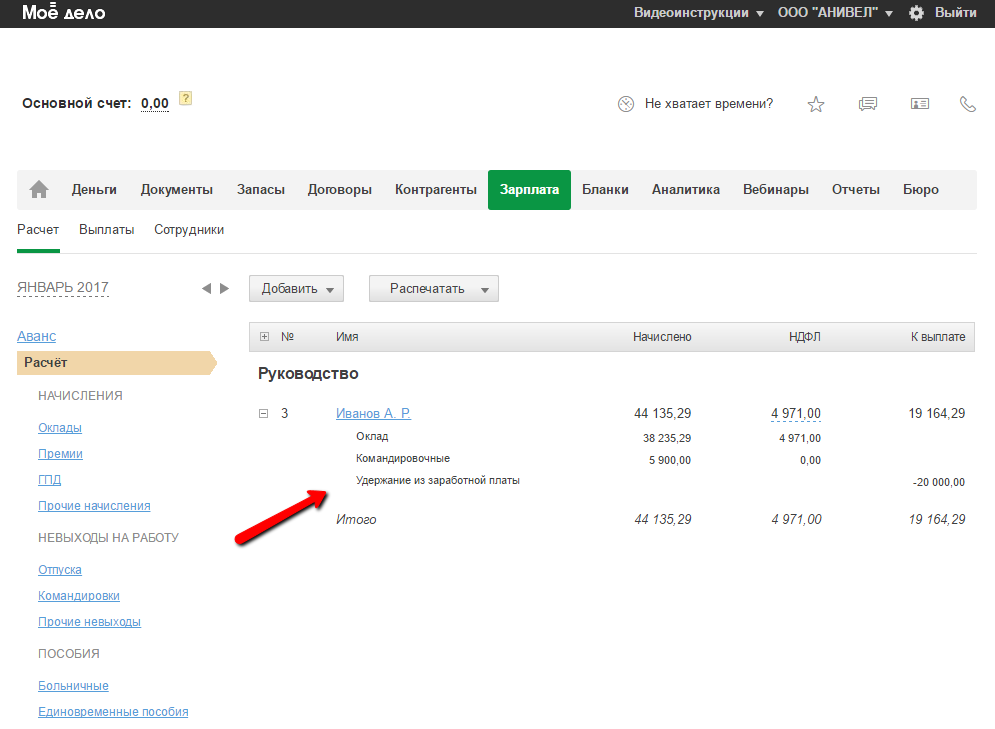The height and width of the screenshot is (729, 995).
Task: Open the Распечатать dropdown
Action: point(433,289)
